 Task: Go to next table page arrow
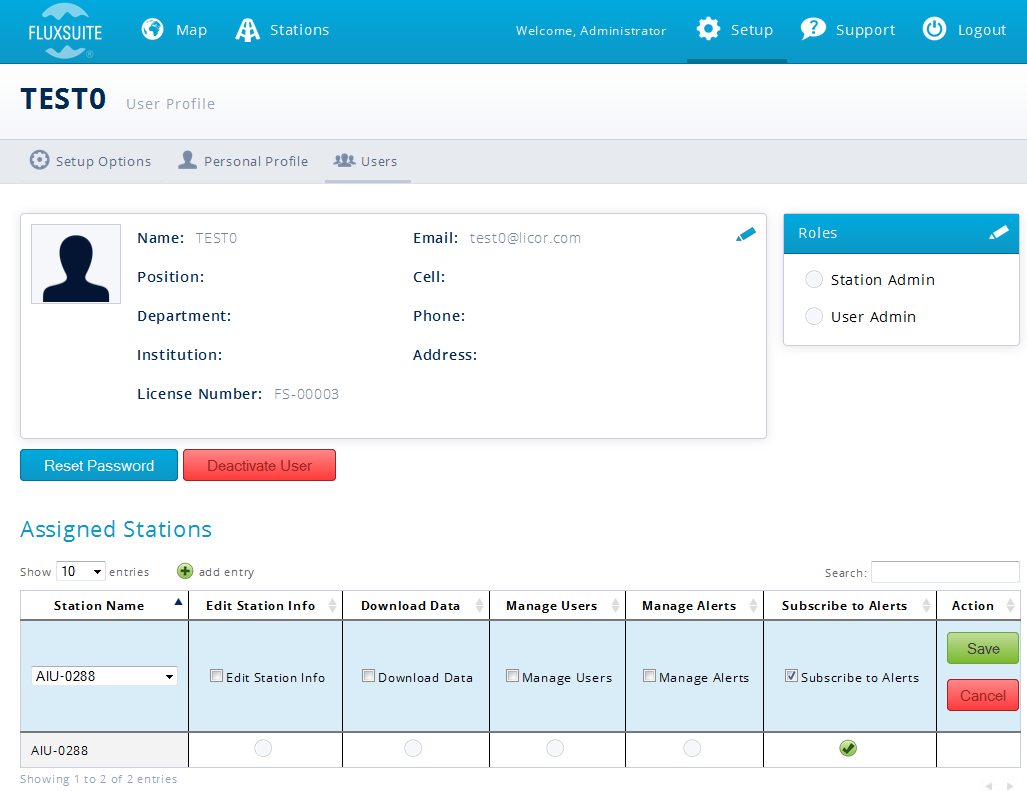[x=1010, y=785]
